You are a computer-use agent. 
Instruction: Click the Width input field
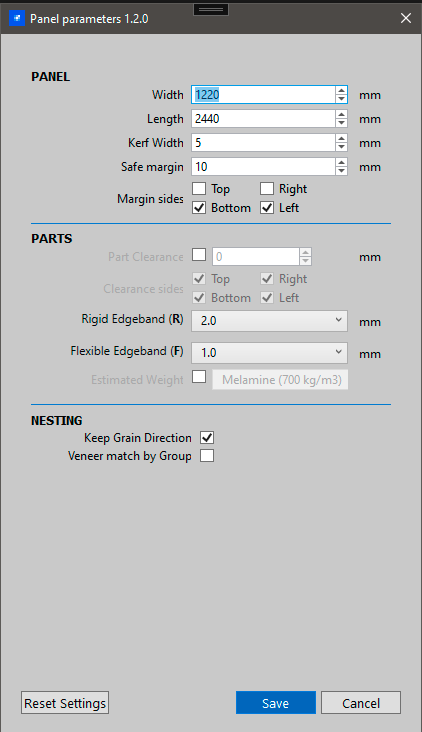click(x=263, y=95)
